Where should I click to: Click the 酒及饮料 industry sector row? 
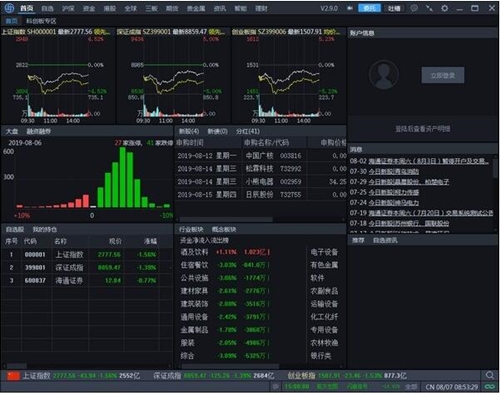225,252
